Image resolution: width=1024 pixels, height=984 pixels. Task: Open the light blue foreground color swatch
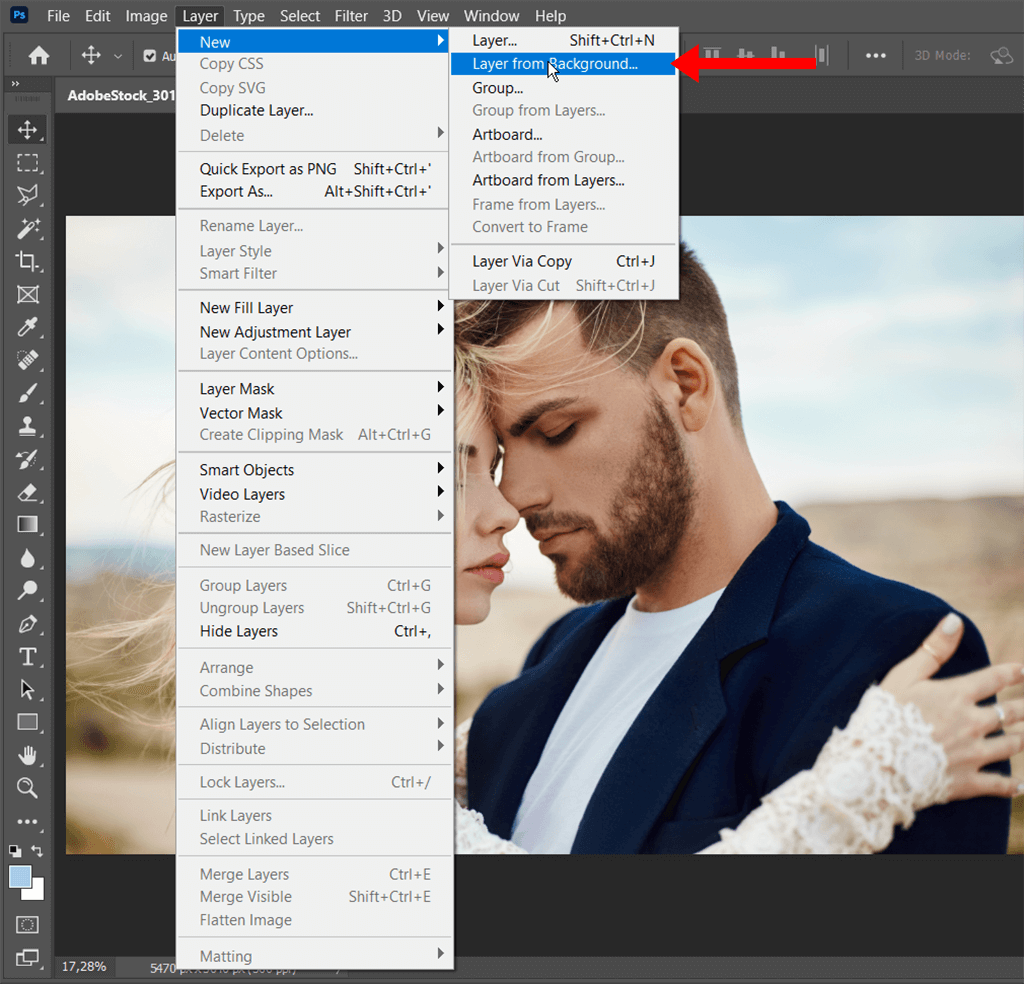pyautogui.click(x=20, y=877)
